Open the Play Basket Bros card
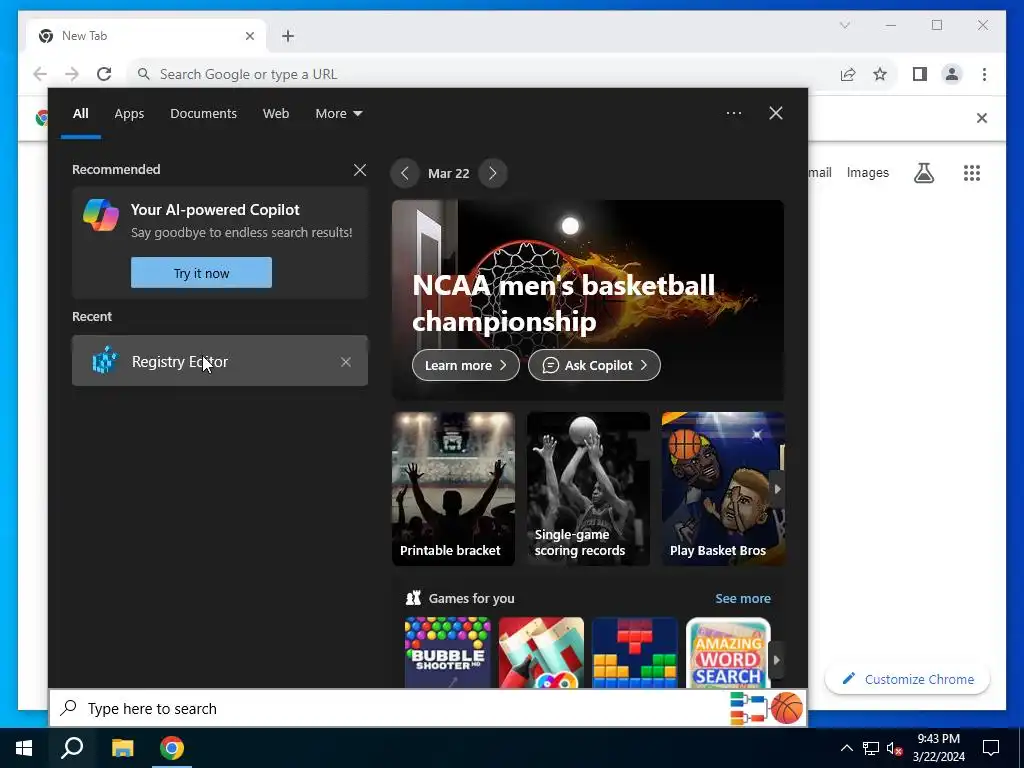Image resolution: width=1024 pixels, height=768 pixels. coord(722,488)
